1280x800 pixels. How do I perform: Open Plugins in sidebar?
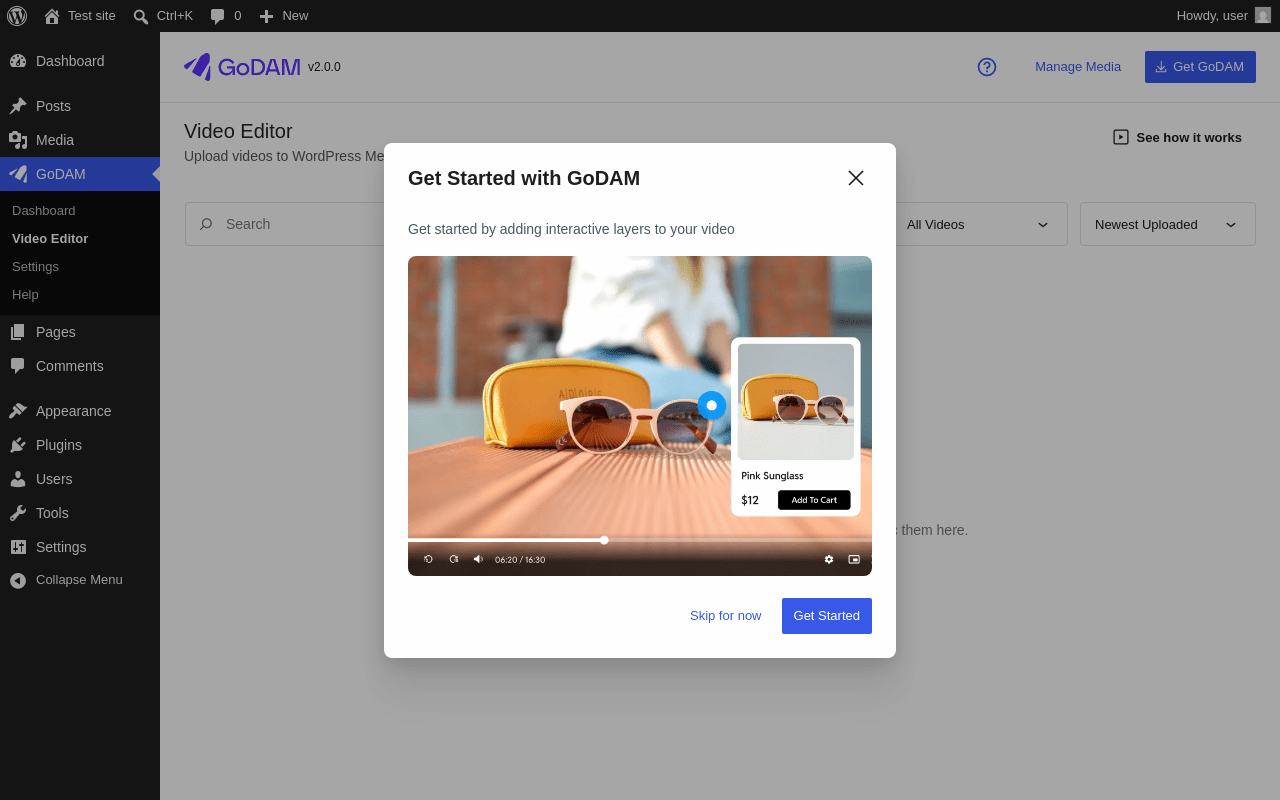click(x=80, y=445)
